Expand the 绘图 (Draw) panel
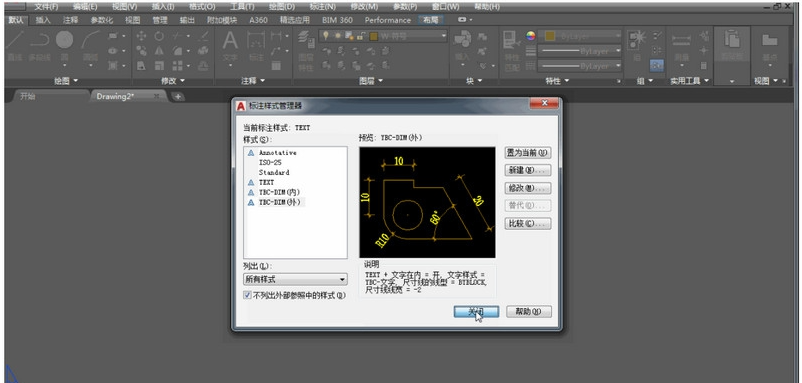The width and height of the screenshot is (802, 383). pos(65,81)
